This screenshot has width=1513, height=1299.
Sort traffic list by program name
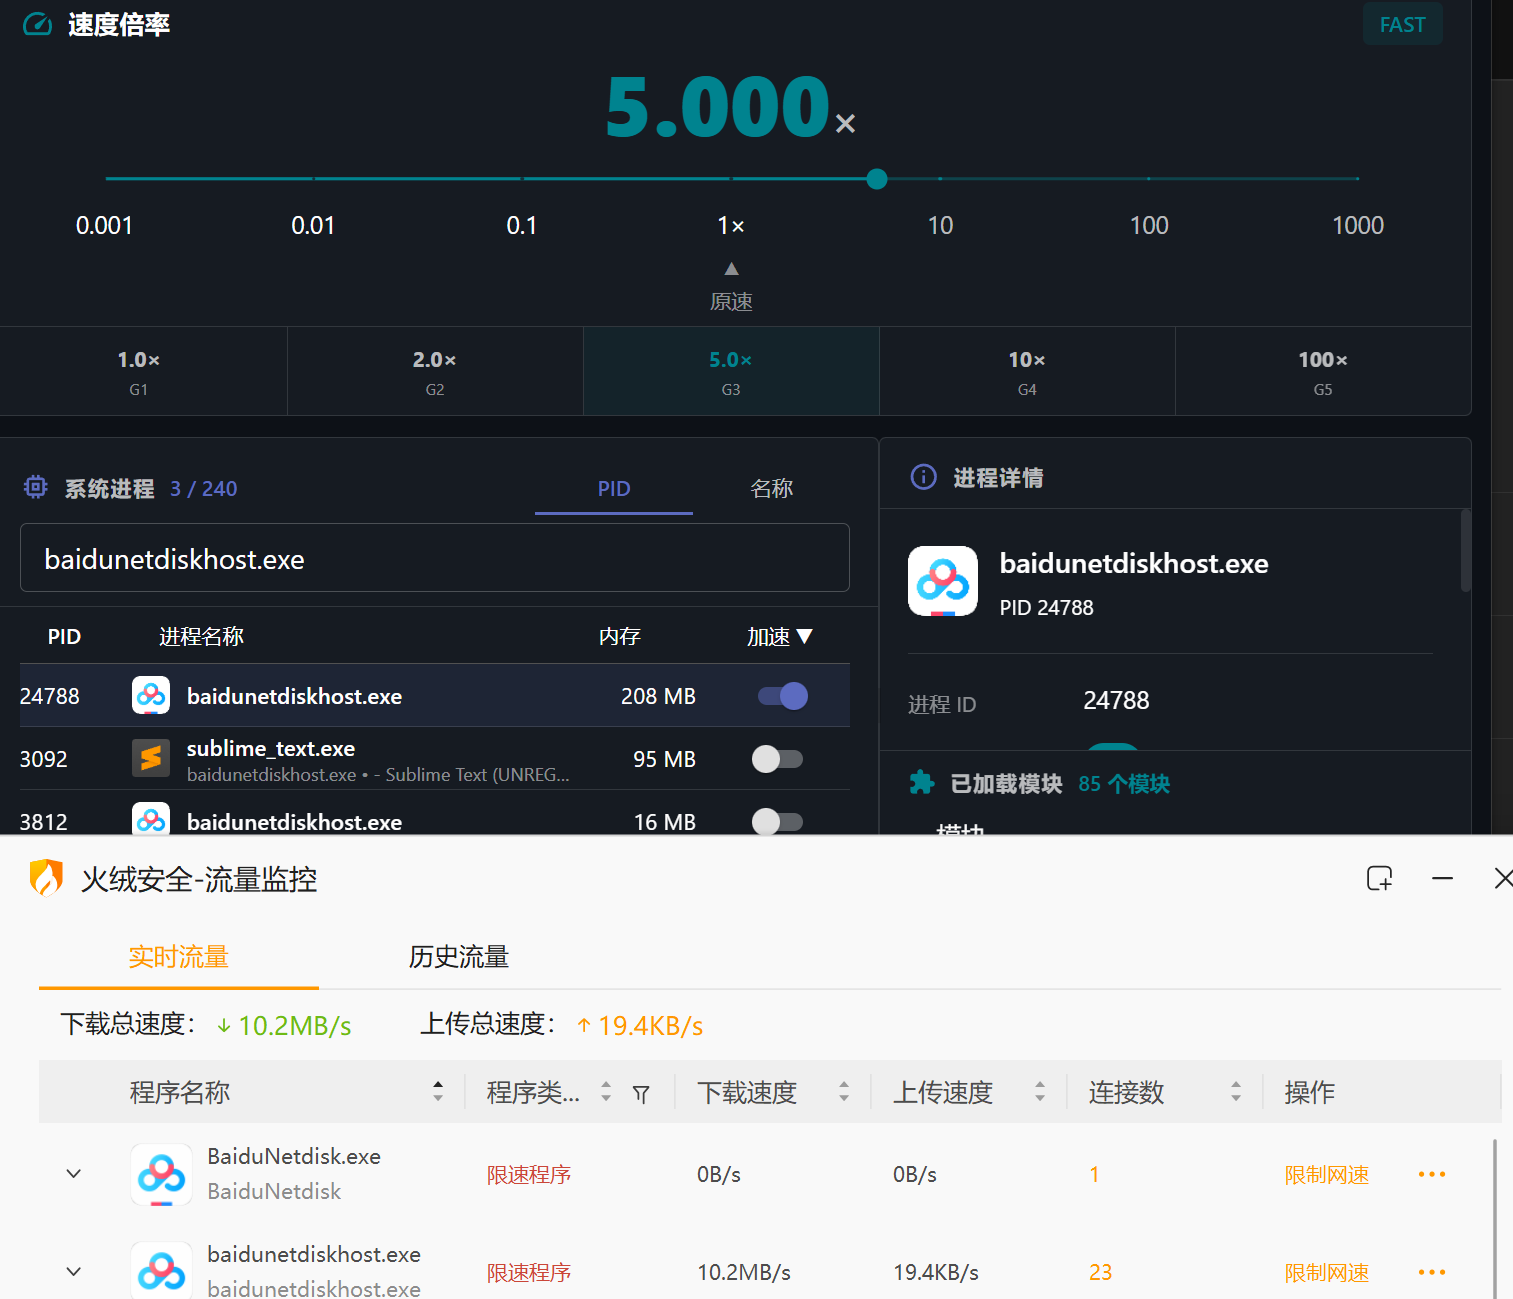(x=438, y=1091)
